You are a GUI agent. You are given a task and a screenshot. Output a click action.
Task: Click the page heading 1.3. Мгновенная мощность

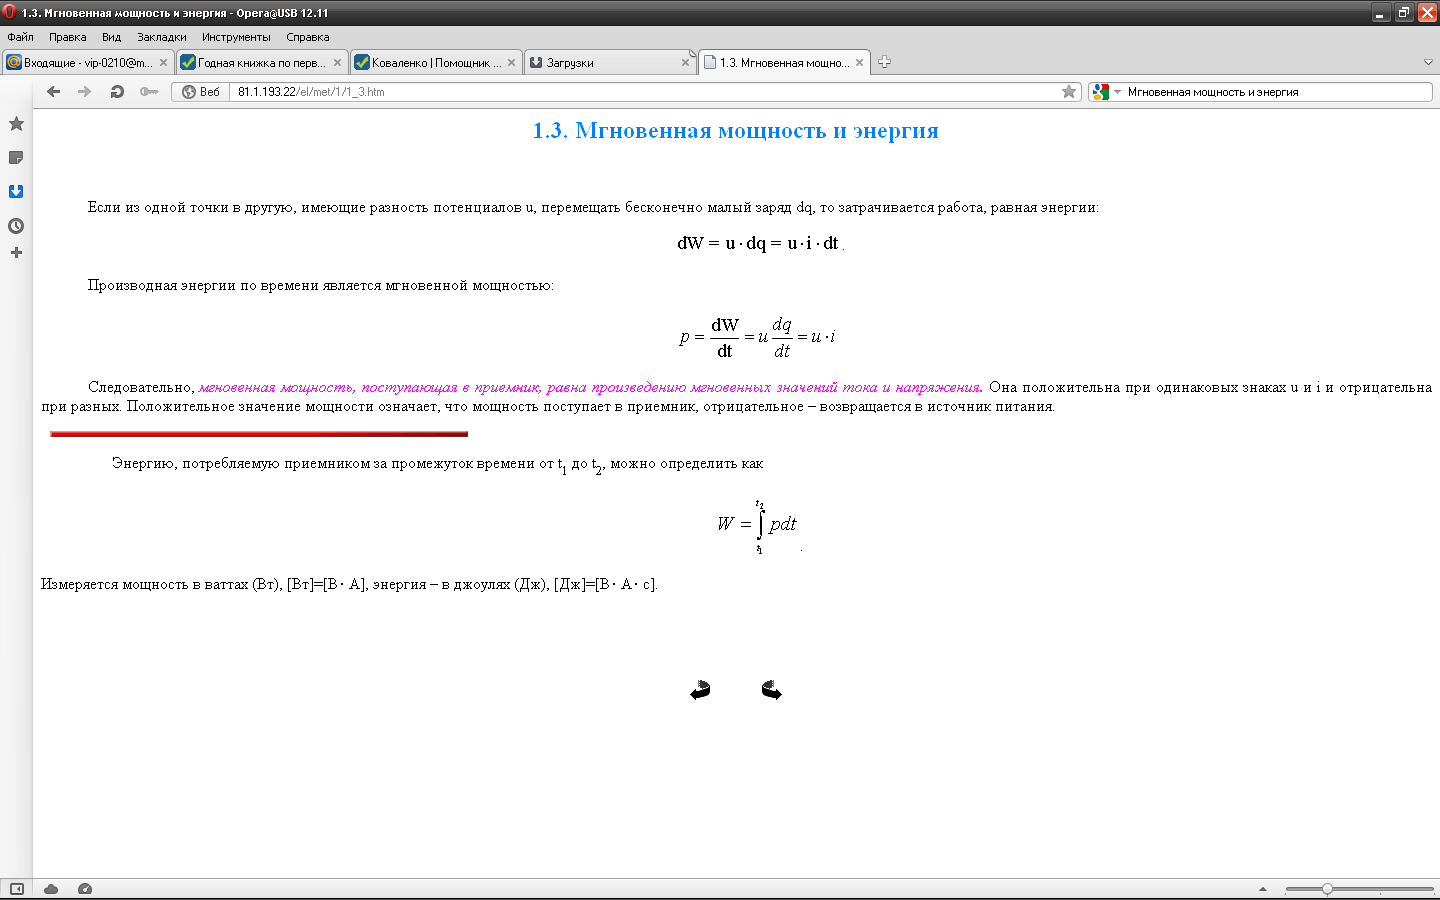click(735, 131)
